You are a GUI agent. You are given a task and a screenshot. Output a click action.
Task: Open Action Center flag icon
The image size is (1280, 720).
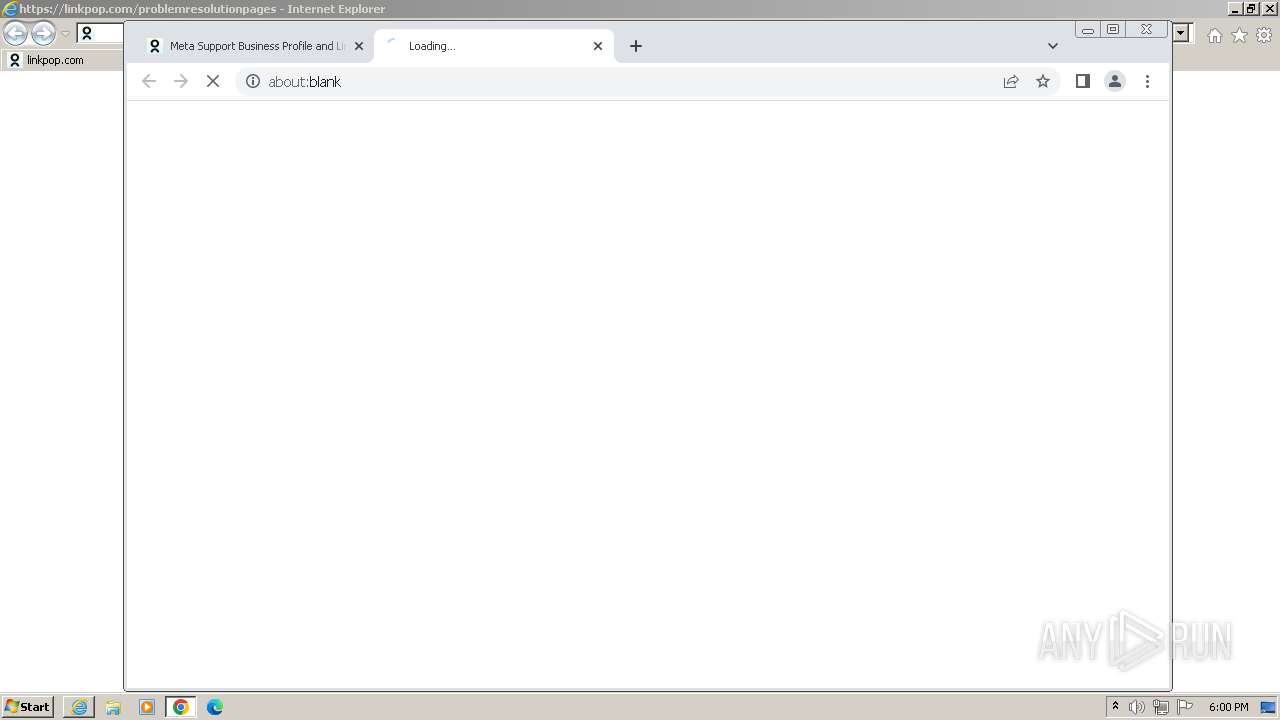(x=1185, y=707)
